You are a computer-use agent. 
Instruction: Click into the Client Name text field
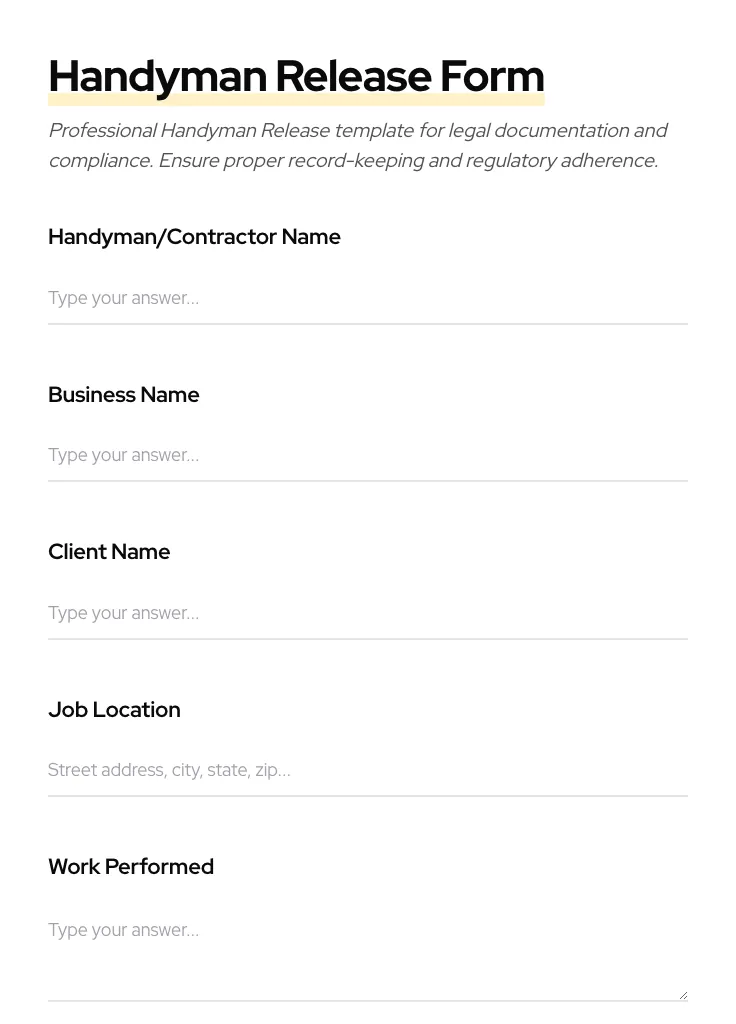pos(367,613)
